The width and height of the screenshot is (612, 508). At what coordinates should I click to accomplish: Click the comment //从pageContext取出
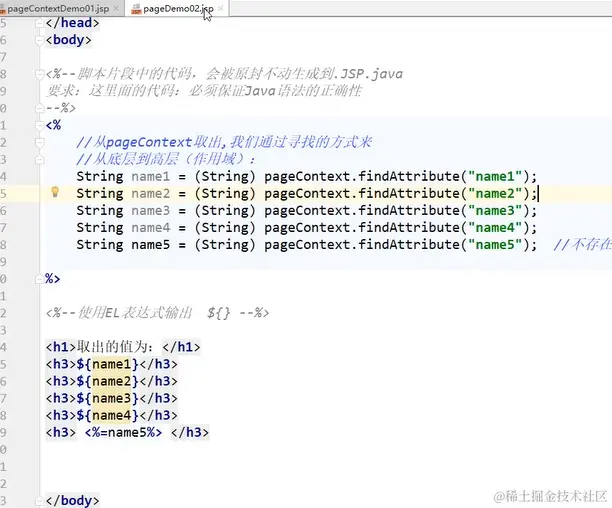(150, 142)
